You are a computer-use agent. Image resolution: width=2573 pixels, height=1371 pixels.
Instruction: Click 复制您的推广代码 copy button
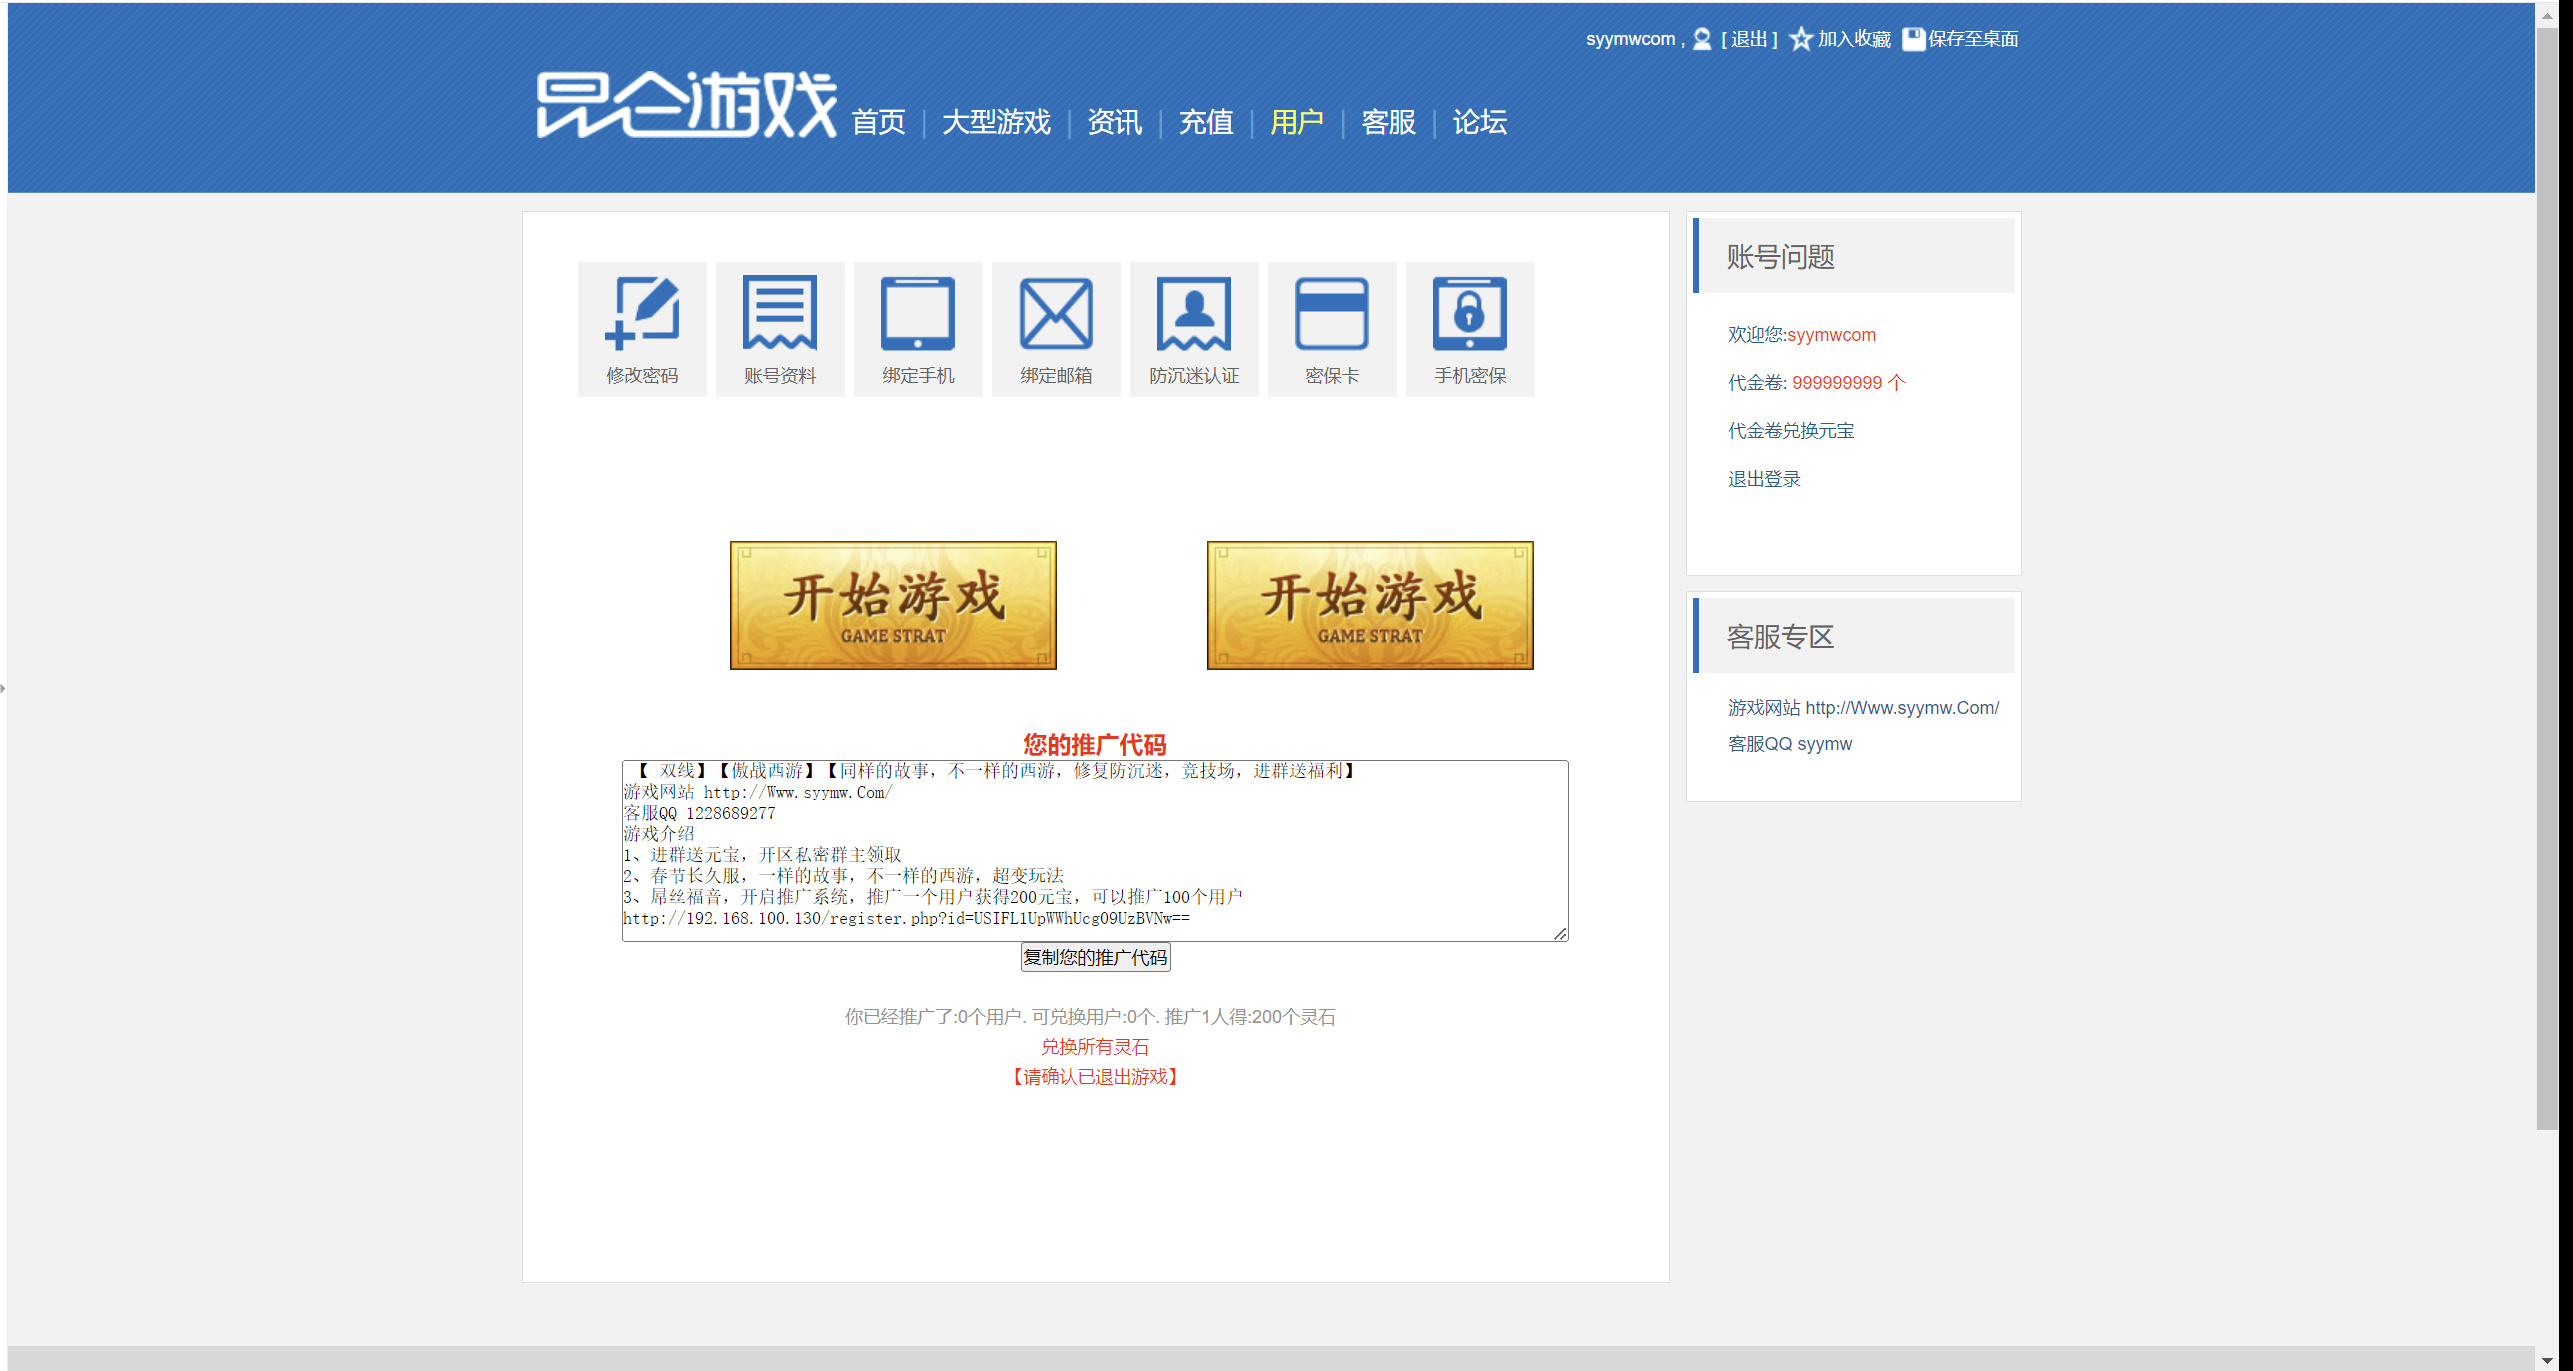tap(1095, 957)
